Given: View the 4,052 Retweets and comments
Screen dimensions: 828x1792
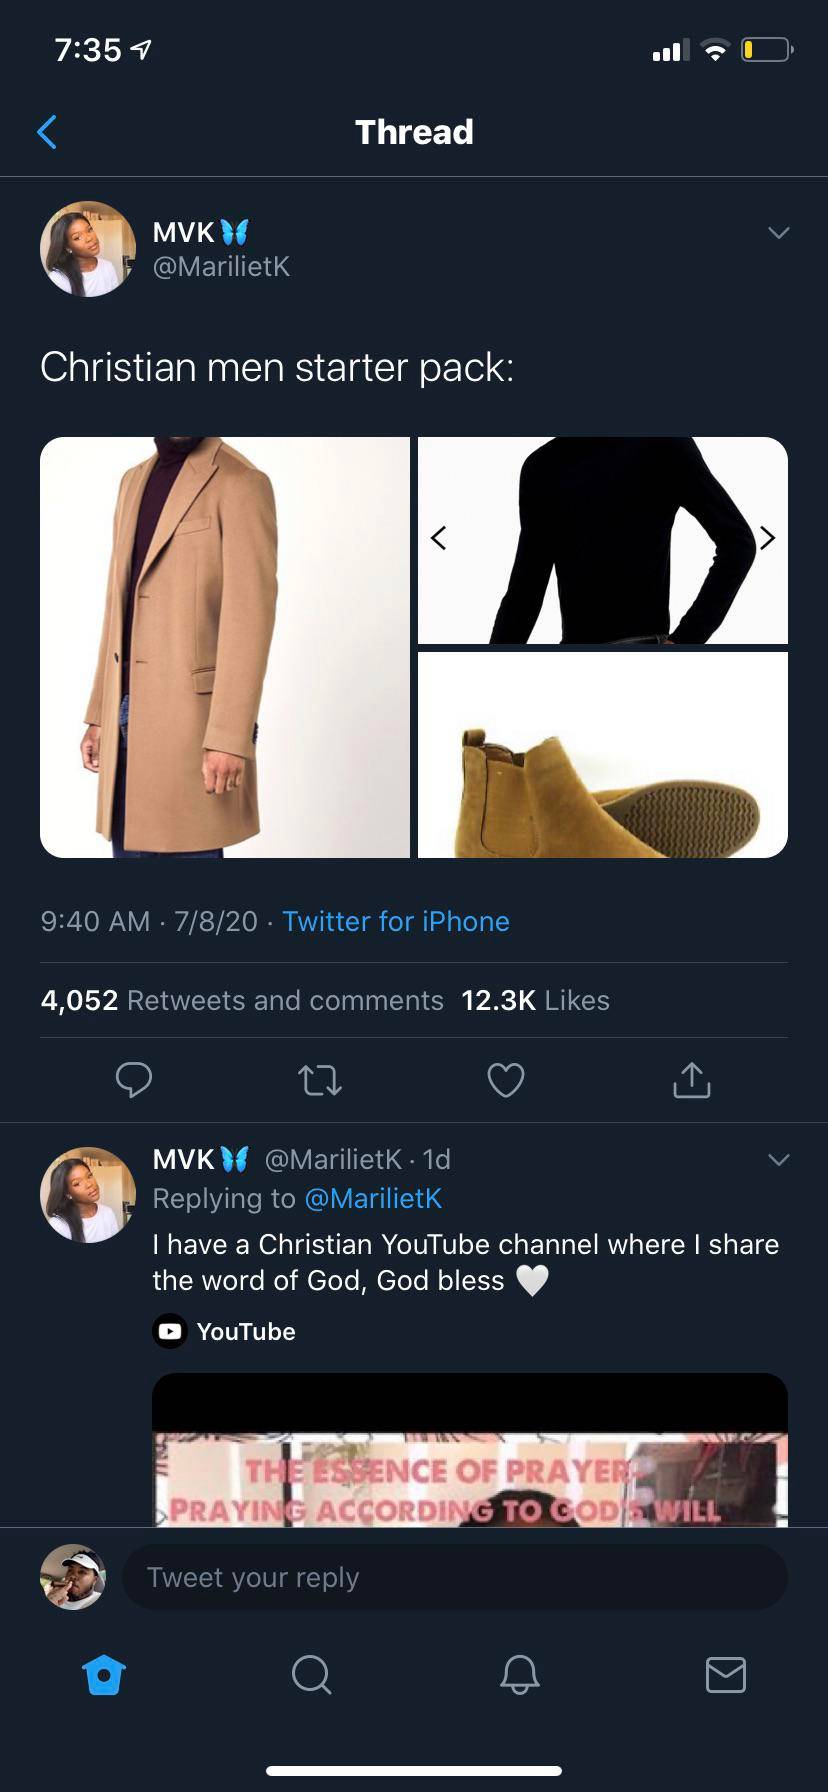Looking at the screenshot, I should click(x=242, y=1000).
